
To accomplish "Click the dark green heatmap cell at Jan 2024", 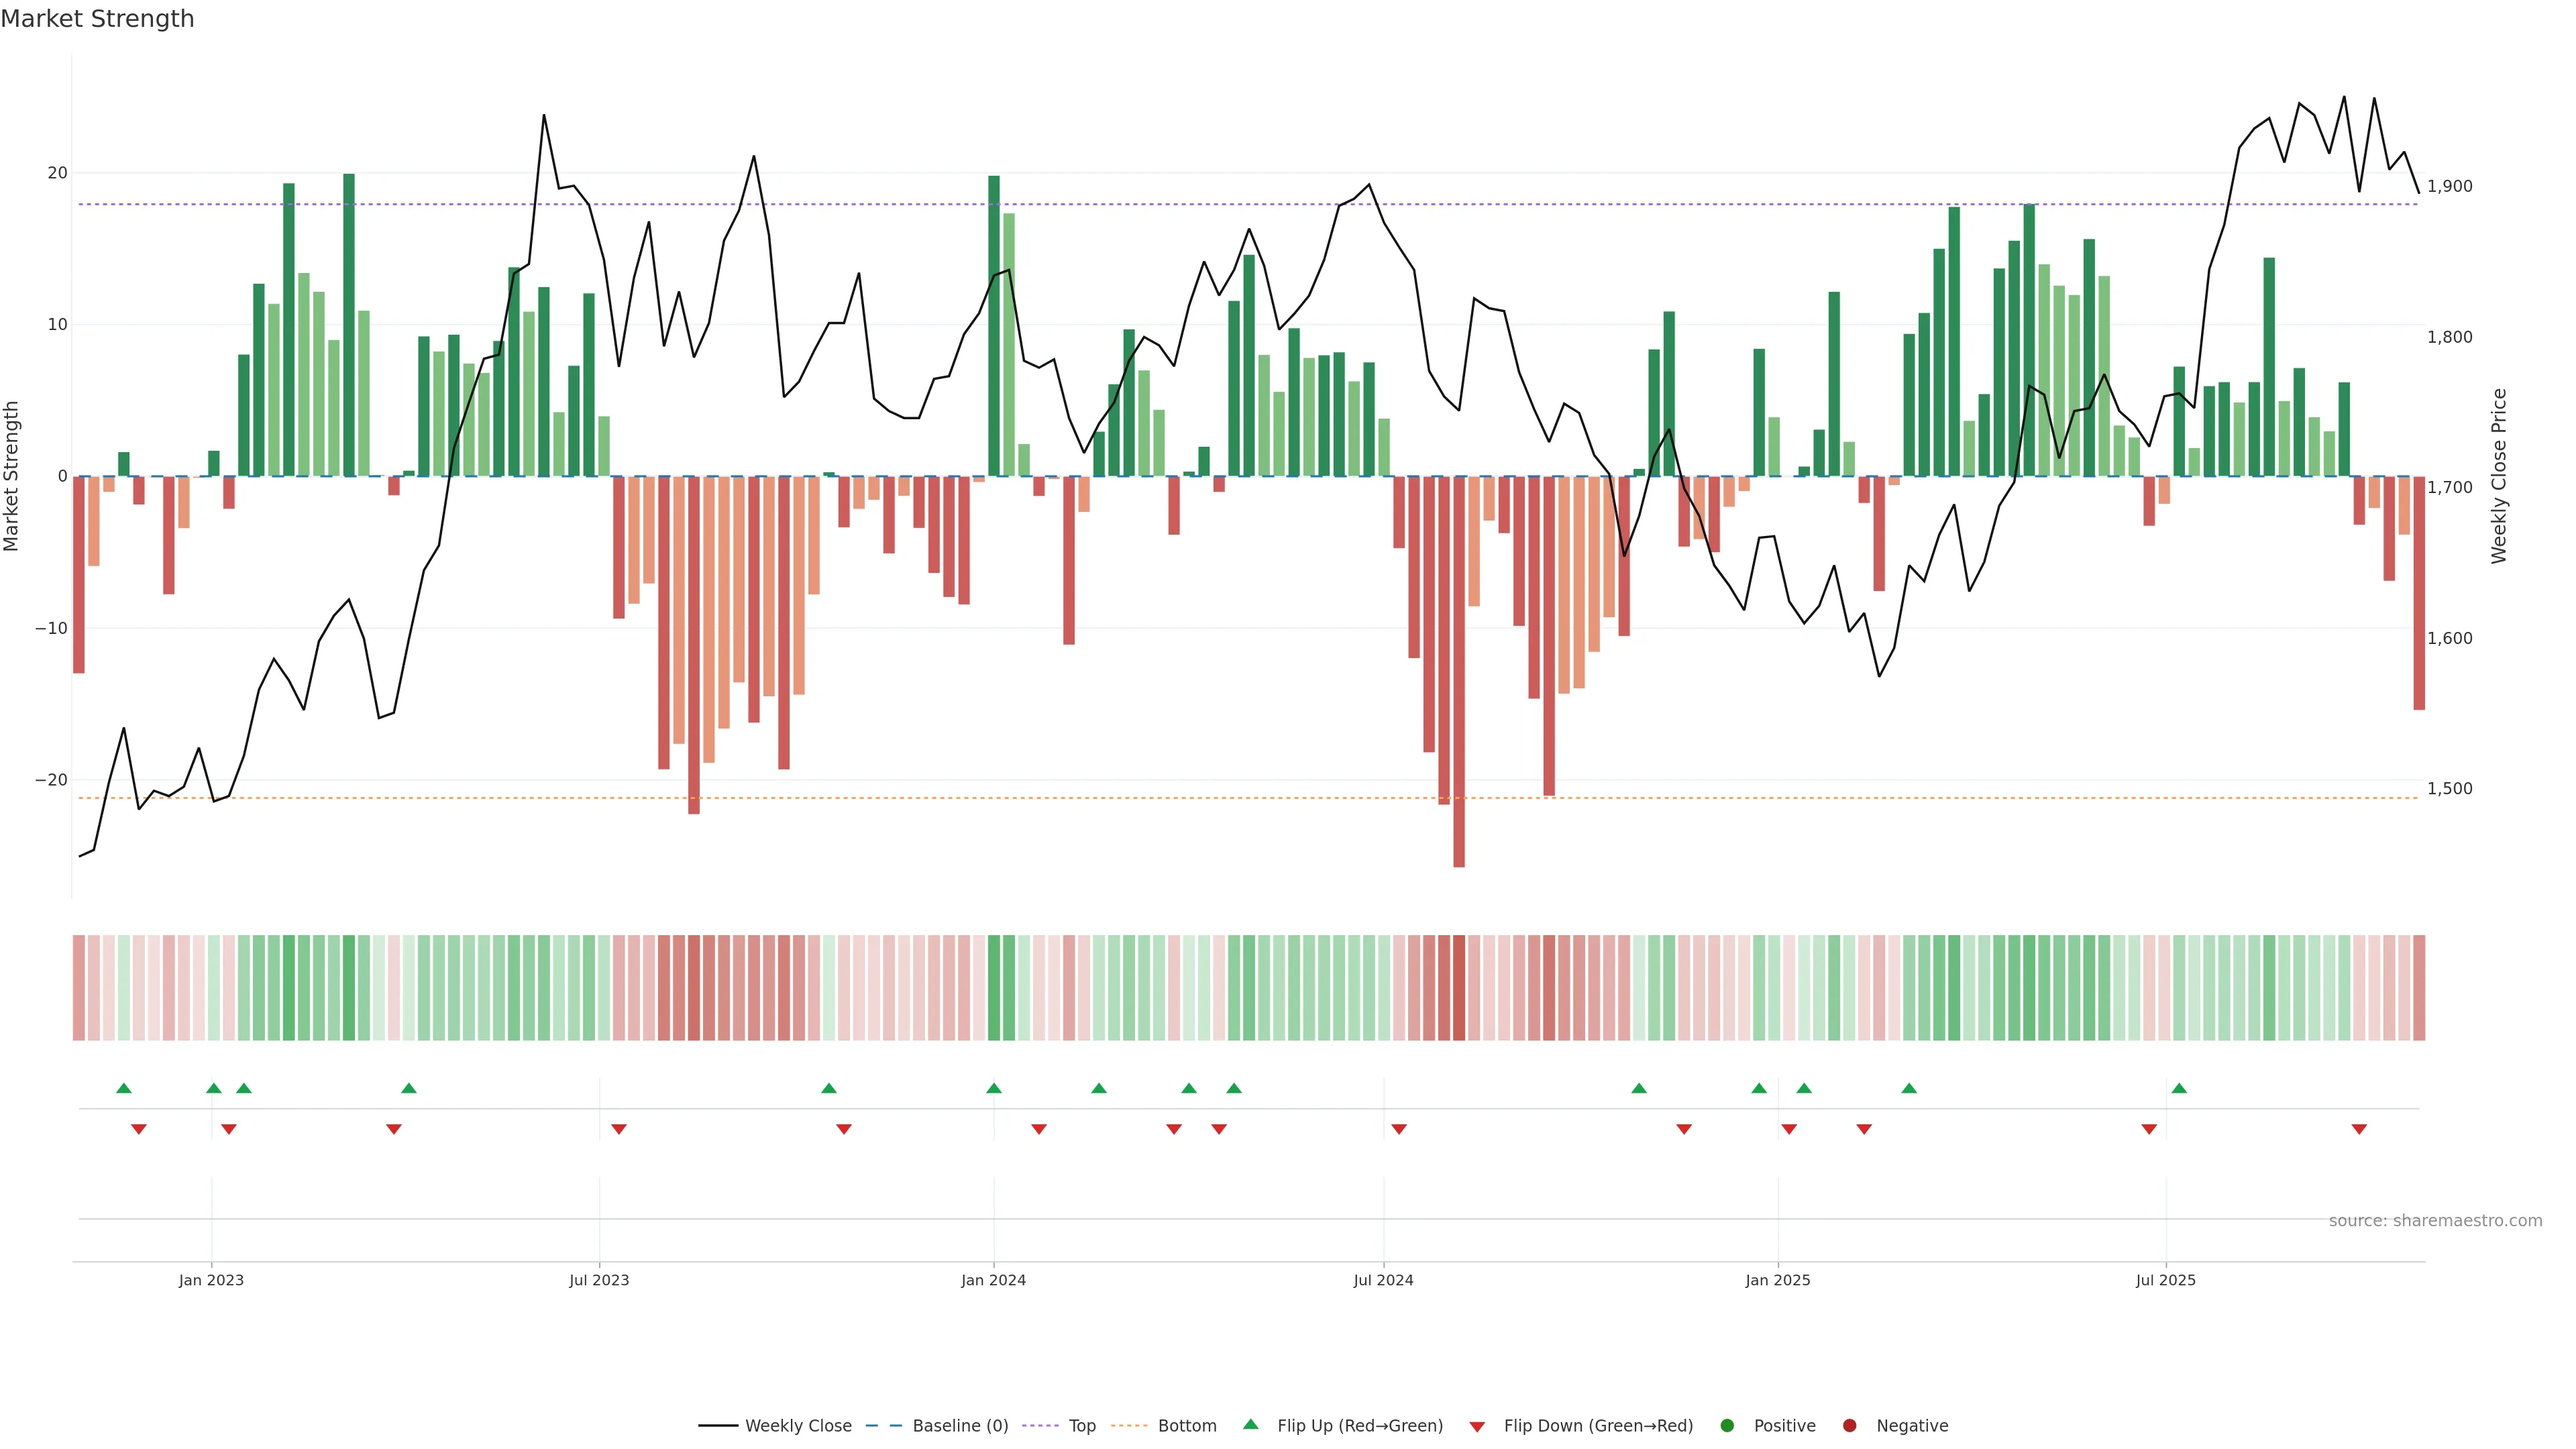I will click(x=994, y=988).
